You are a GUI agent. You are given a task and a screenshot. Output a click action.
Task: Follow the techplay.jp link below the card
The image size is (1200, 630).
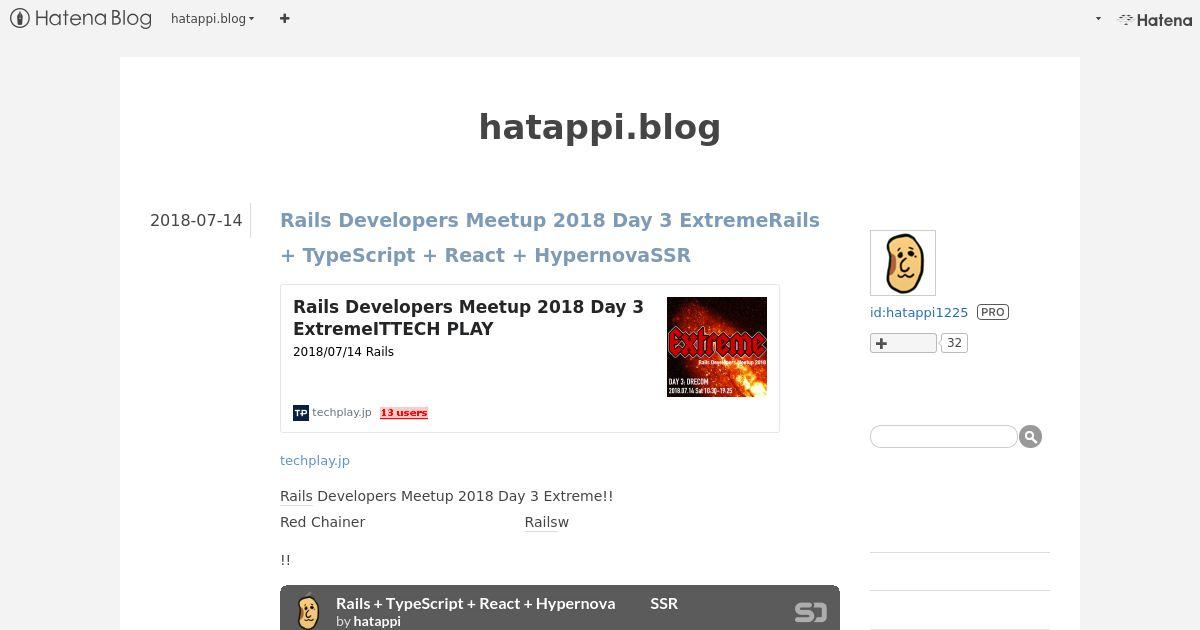pyautogui.click(x=315, y=461)
